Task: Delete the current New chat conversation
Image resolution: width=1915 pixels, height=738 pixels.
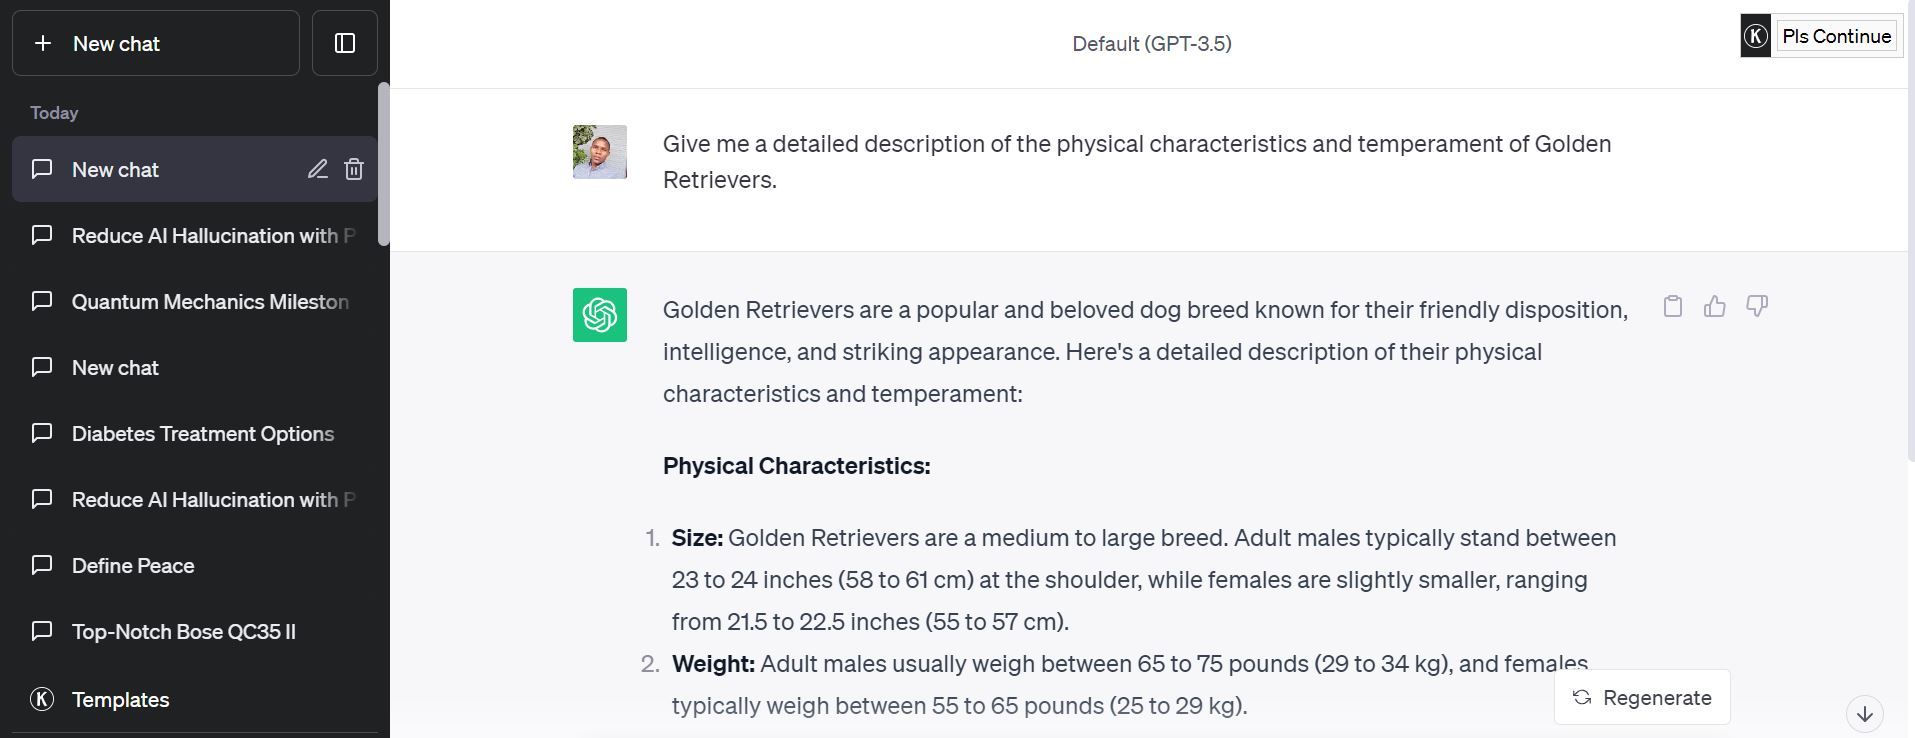Action: [x=353, y=169]
